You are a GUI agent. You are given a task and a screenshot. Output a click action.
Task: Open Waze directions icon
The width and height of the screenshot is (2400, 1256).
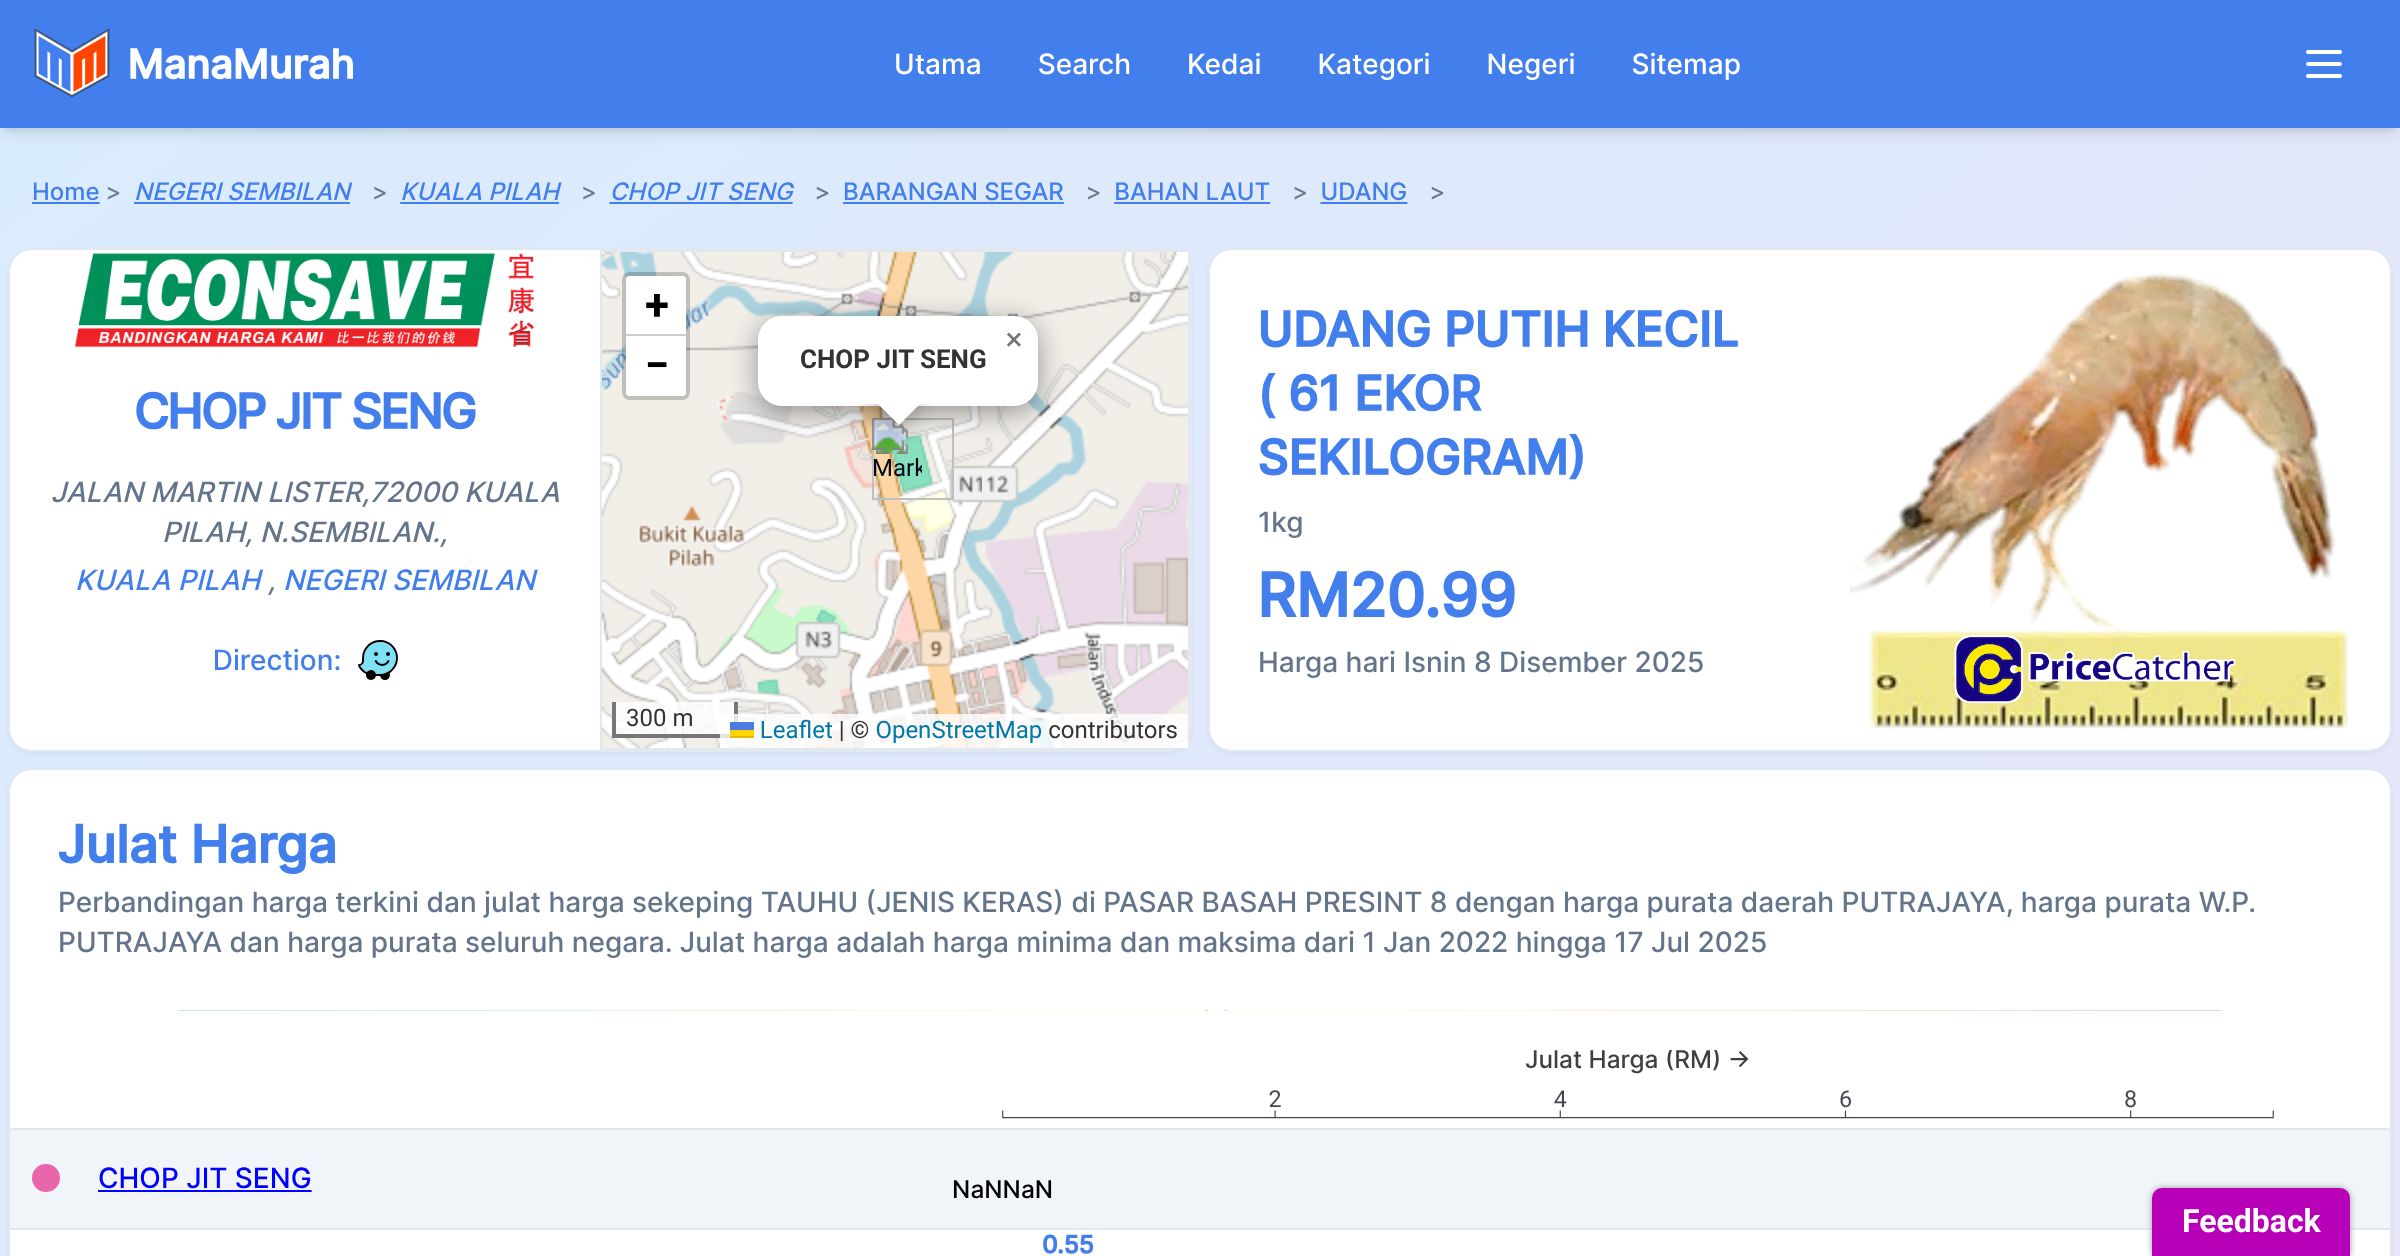click(378, 660)
